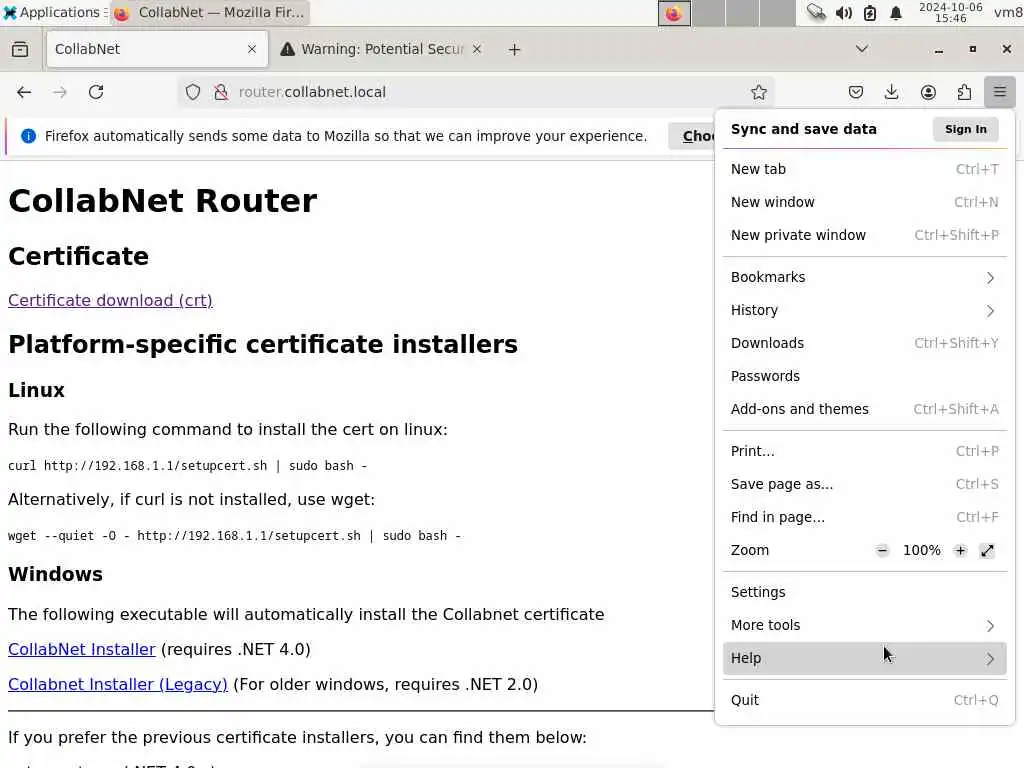This screenshot has width=1024, height=768.
Task: Expand the Bookmarks submenu
Action: click(864, 278)
